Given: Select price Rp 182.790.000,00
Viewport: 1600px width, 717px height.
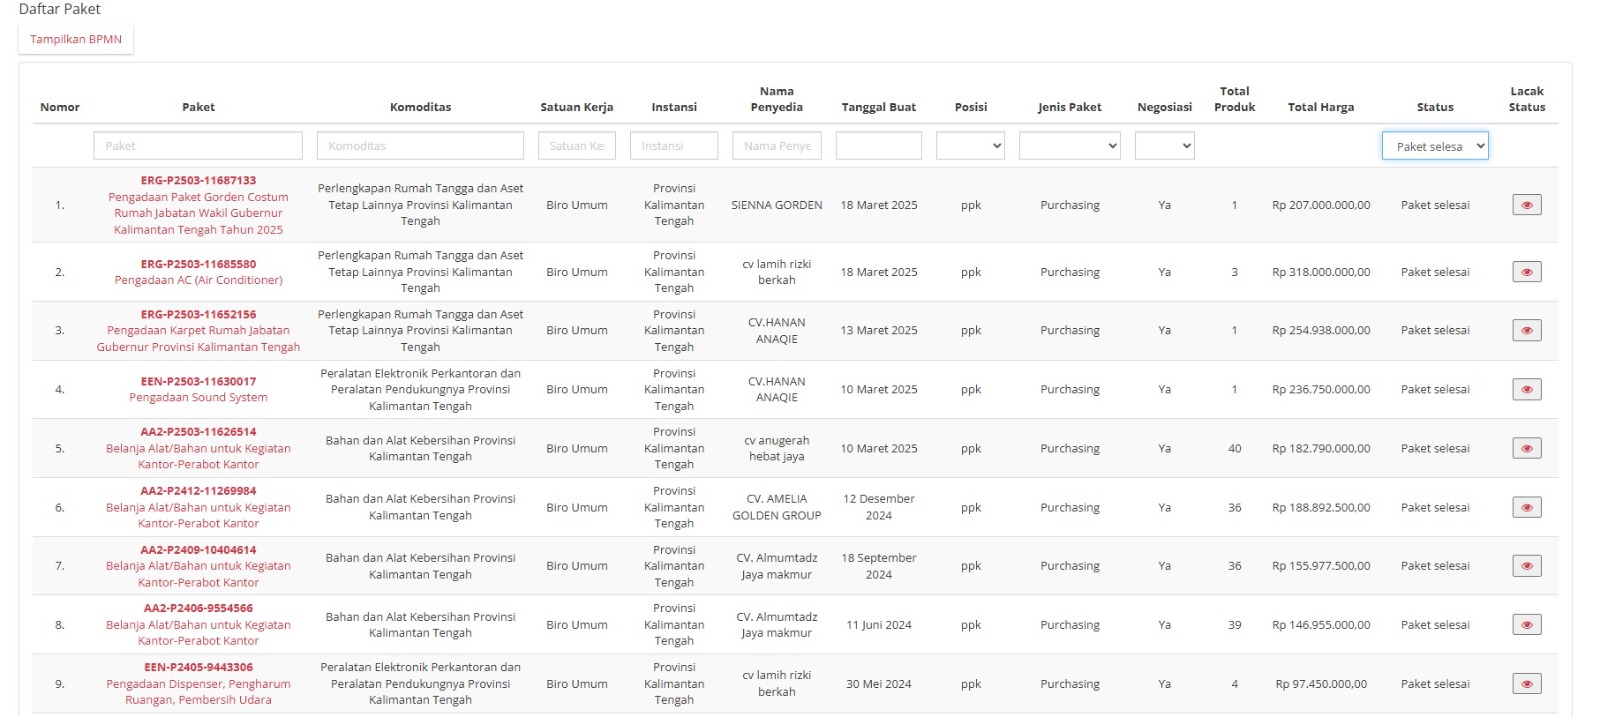Looking at the screenshot, I should pyautogui.click(x=1321, y=448).
